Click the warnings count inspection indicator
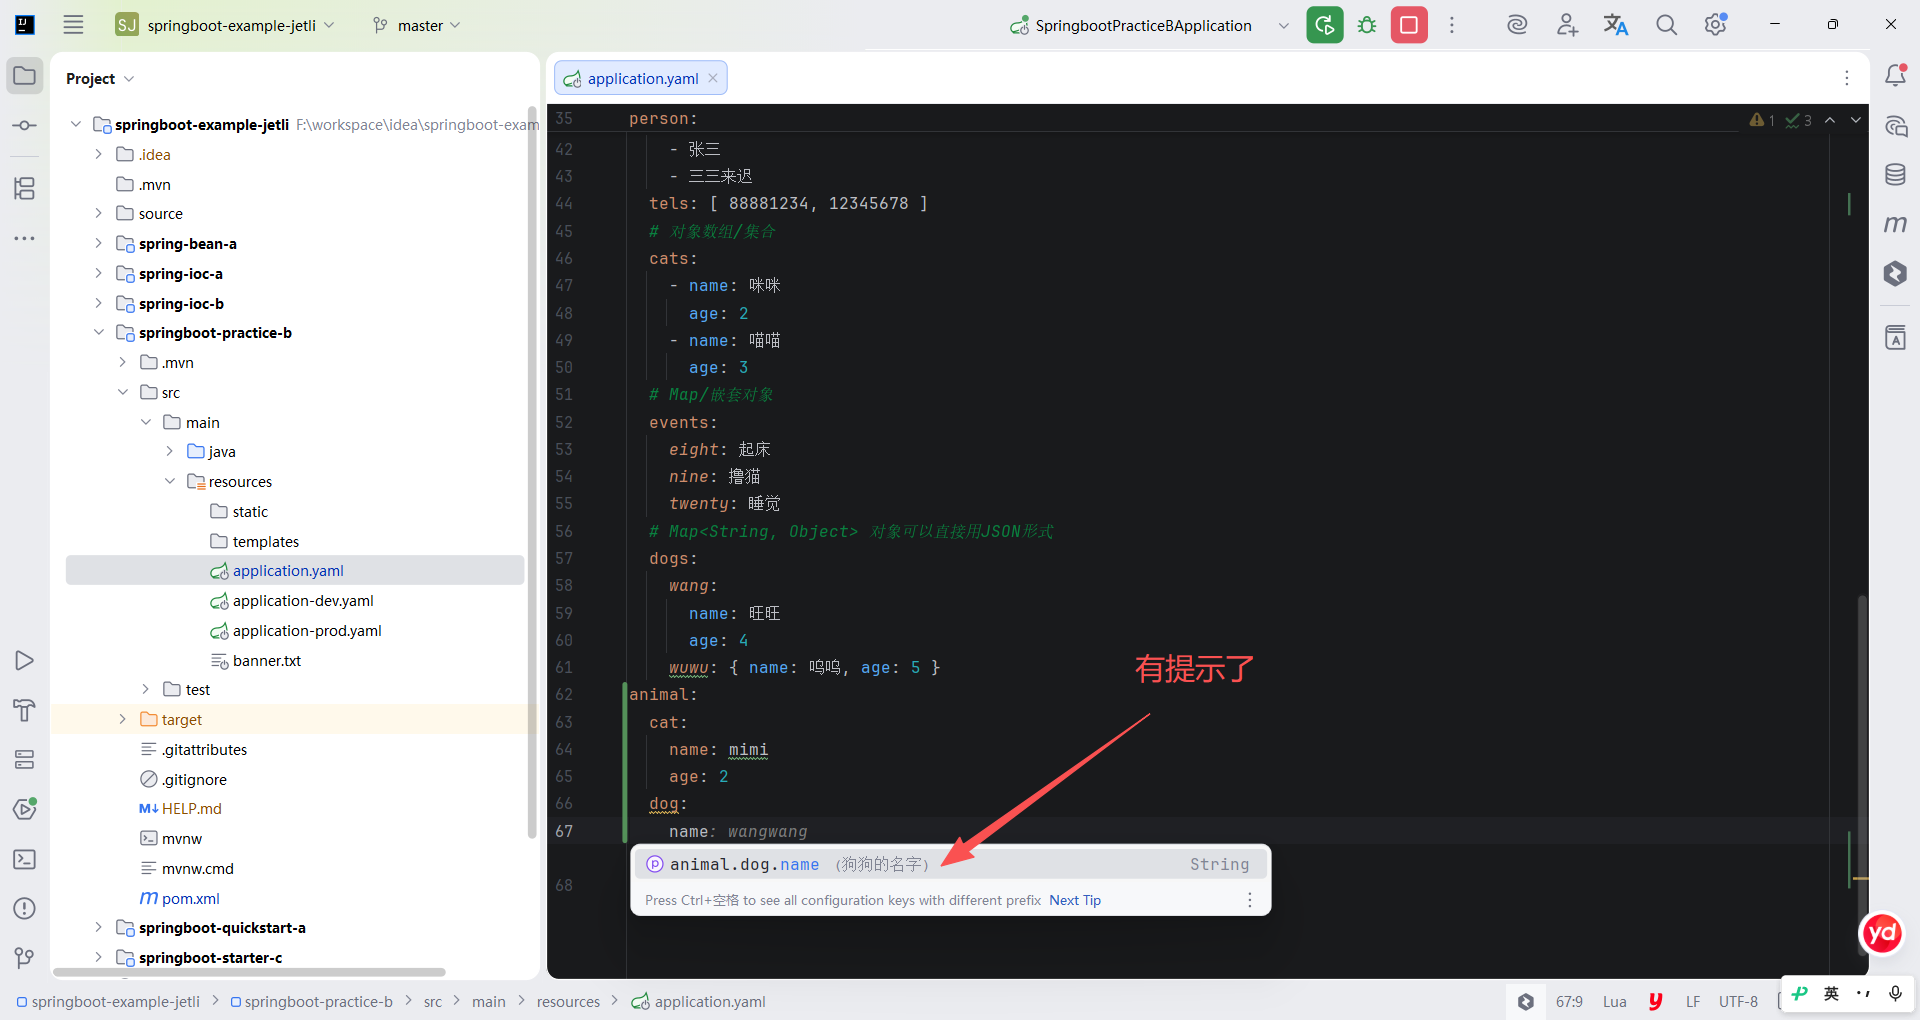Viewport: 1920px width, 1020px height. point(1762,120)
